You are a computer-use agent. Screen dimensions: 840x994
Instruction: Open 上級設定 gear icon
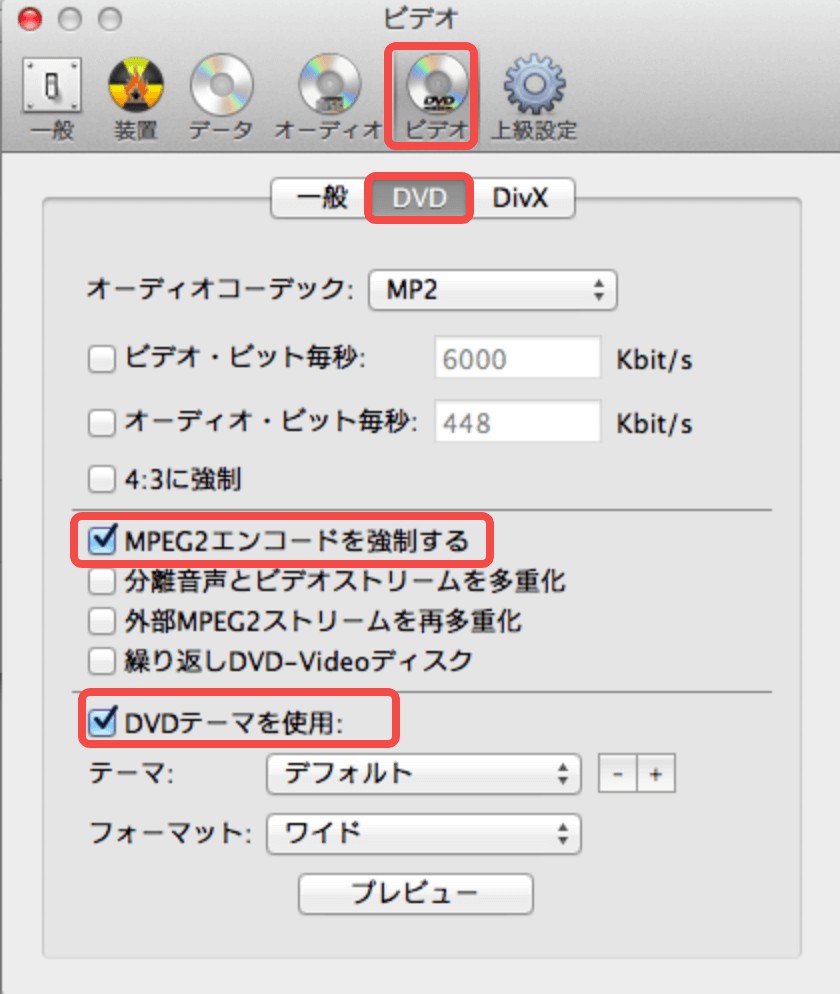[x=534, y=85]
